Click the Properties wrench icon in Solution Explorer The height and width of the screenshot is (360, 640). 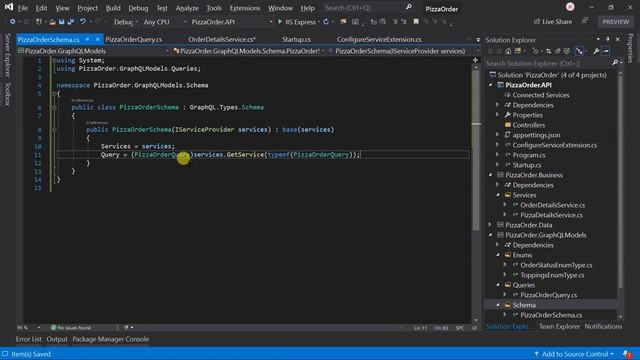[596, 51]
